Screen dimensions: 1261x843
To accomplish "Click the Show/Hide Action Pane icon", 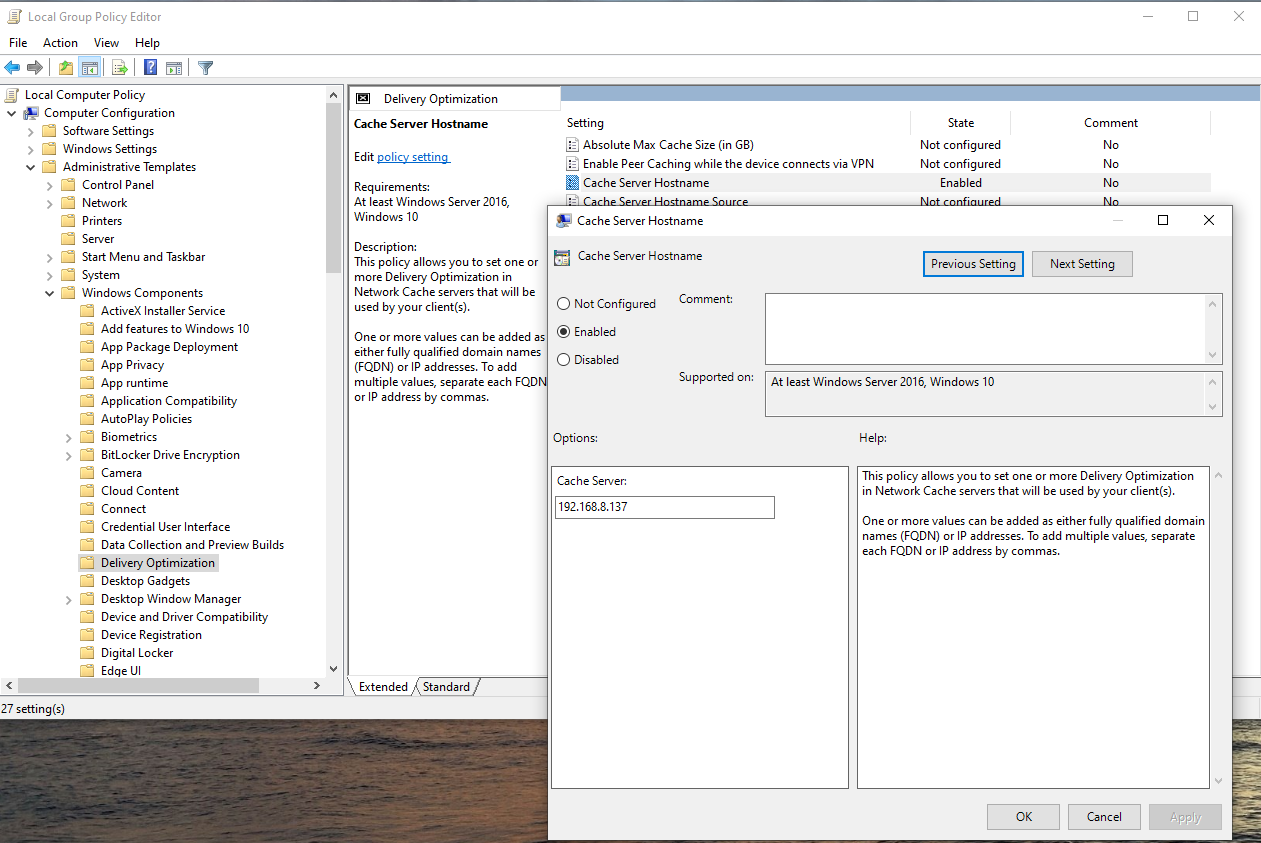I will (174, 68).
